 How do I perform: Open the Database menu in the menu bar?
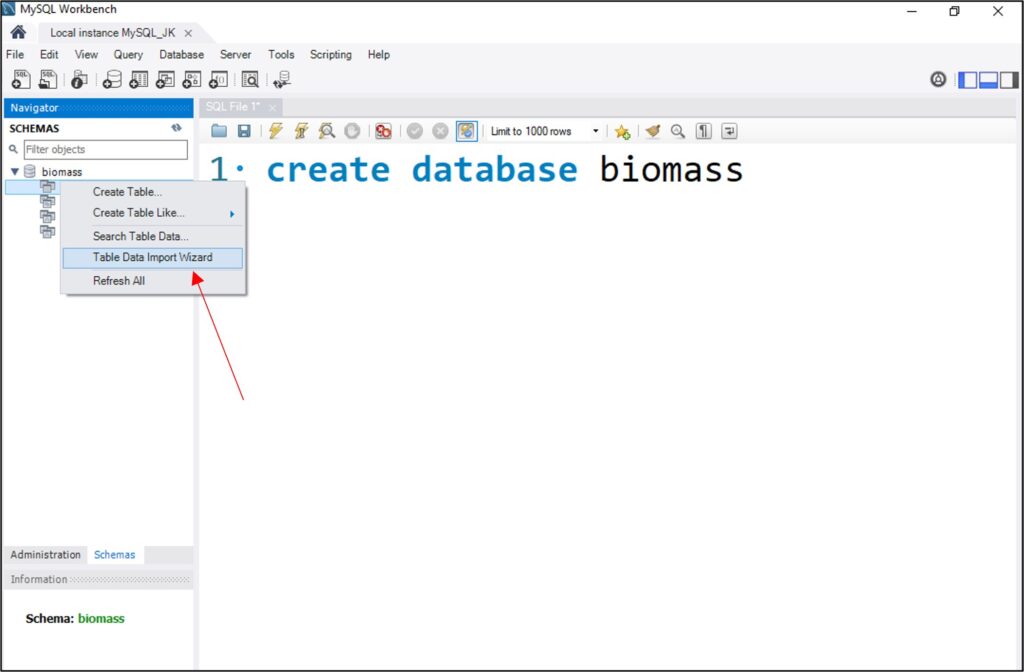pos(181,55)
